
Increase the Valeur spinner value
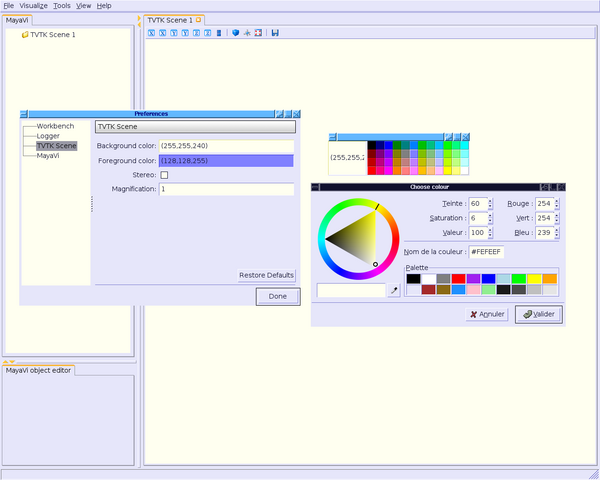click(491, 230)
